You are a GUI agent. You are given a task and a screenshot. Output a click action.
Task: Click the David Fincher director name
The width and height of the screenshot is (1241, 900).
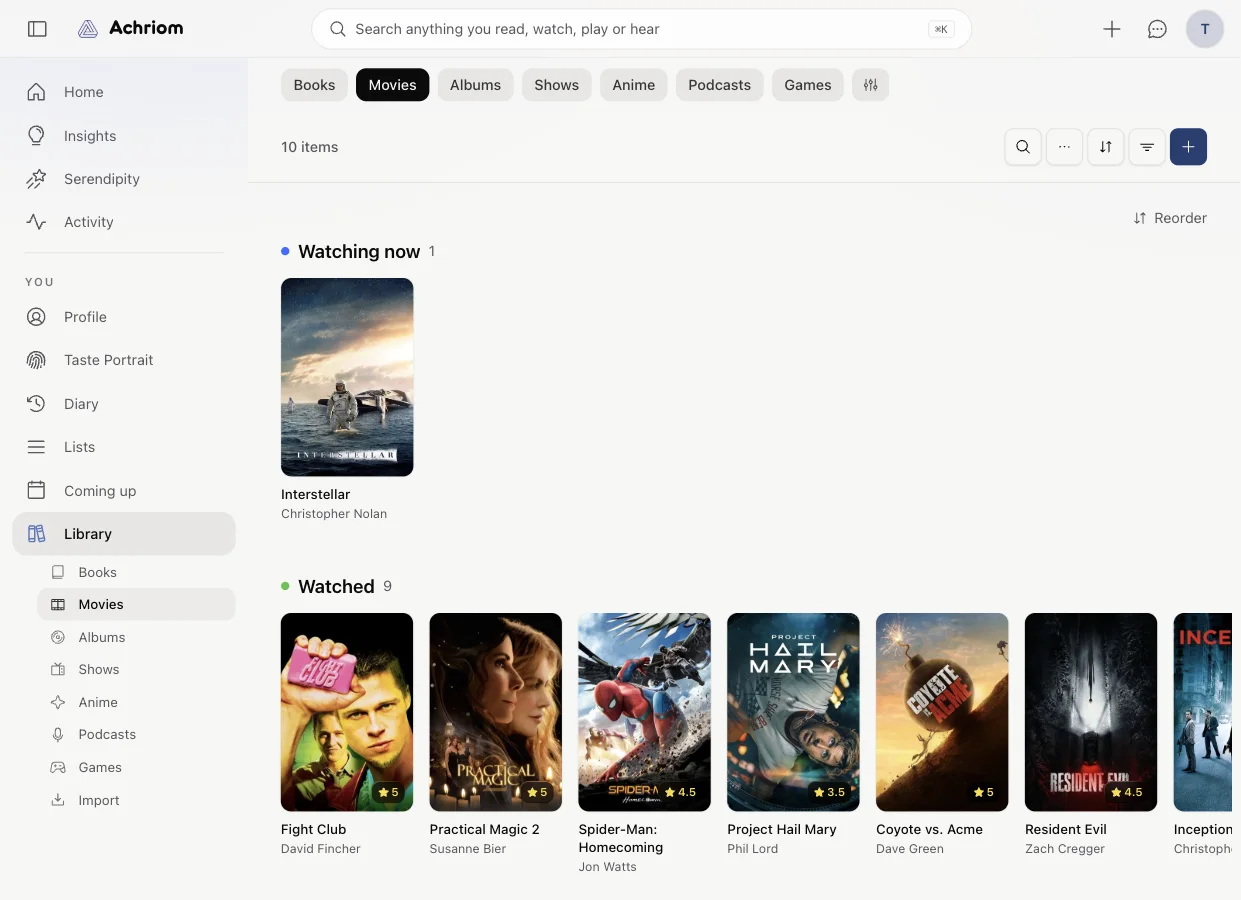pyautogui.click(x=321, y=849)
